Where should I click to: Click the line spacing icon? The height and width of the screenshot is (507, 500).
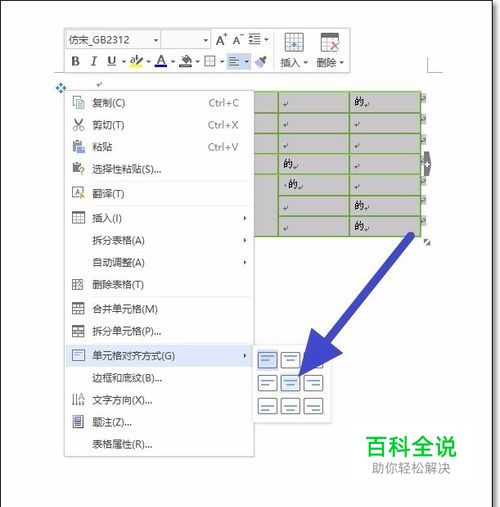(x=255, y=39)
